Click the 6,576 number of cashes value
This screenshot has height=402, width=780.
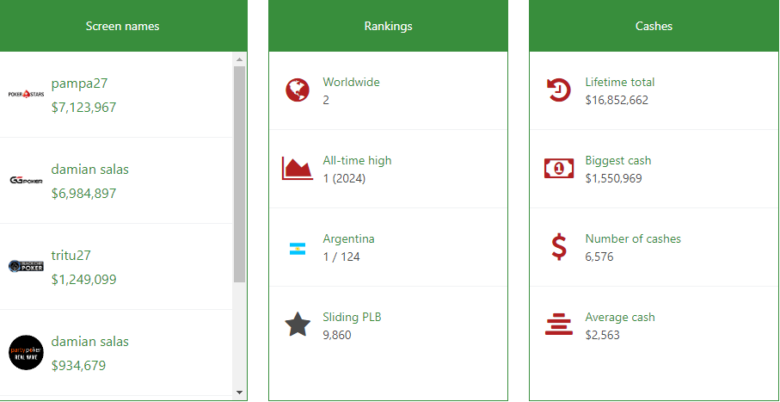599,257
